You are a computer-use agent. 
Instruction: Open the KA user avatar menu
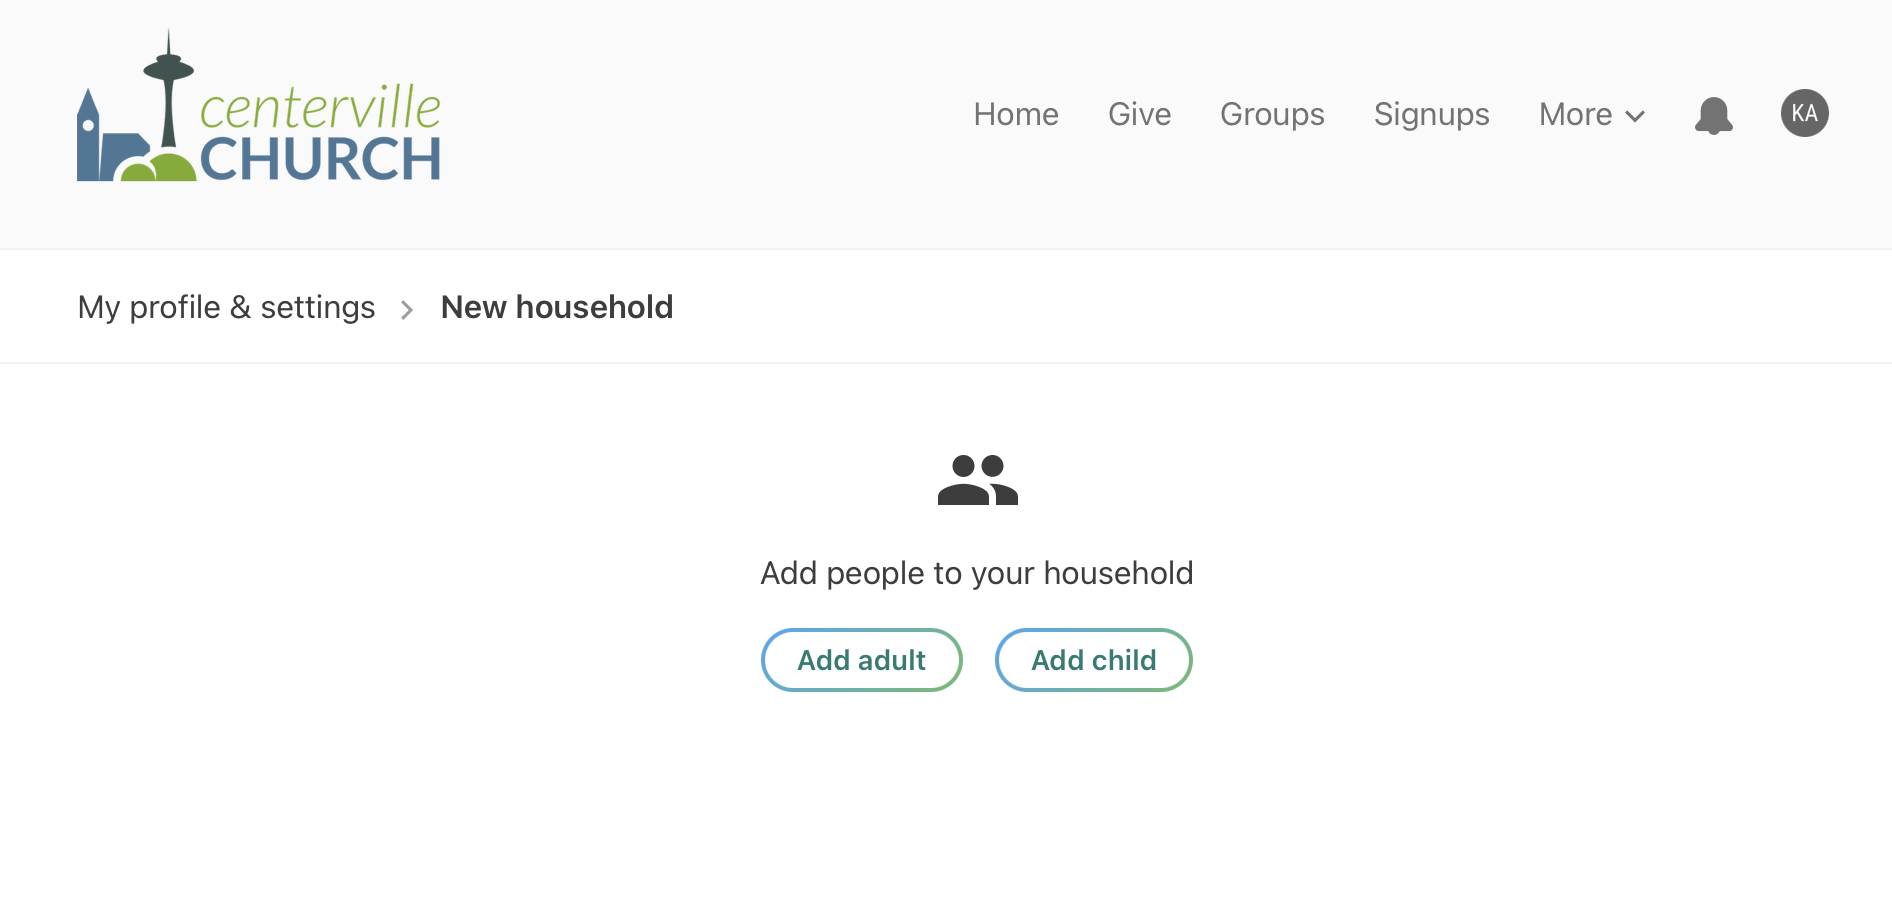click(x=1804, y=113)
